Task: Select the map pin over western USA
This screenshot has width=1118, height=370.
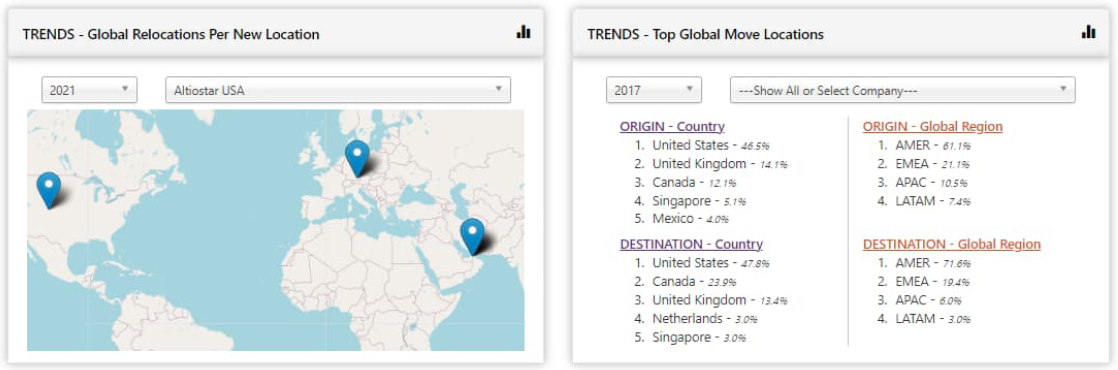Action: [x=48, y=190]
